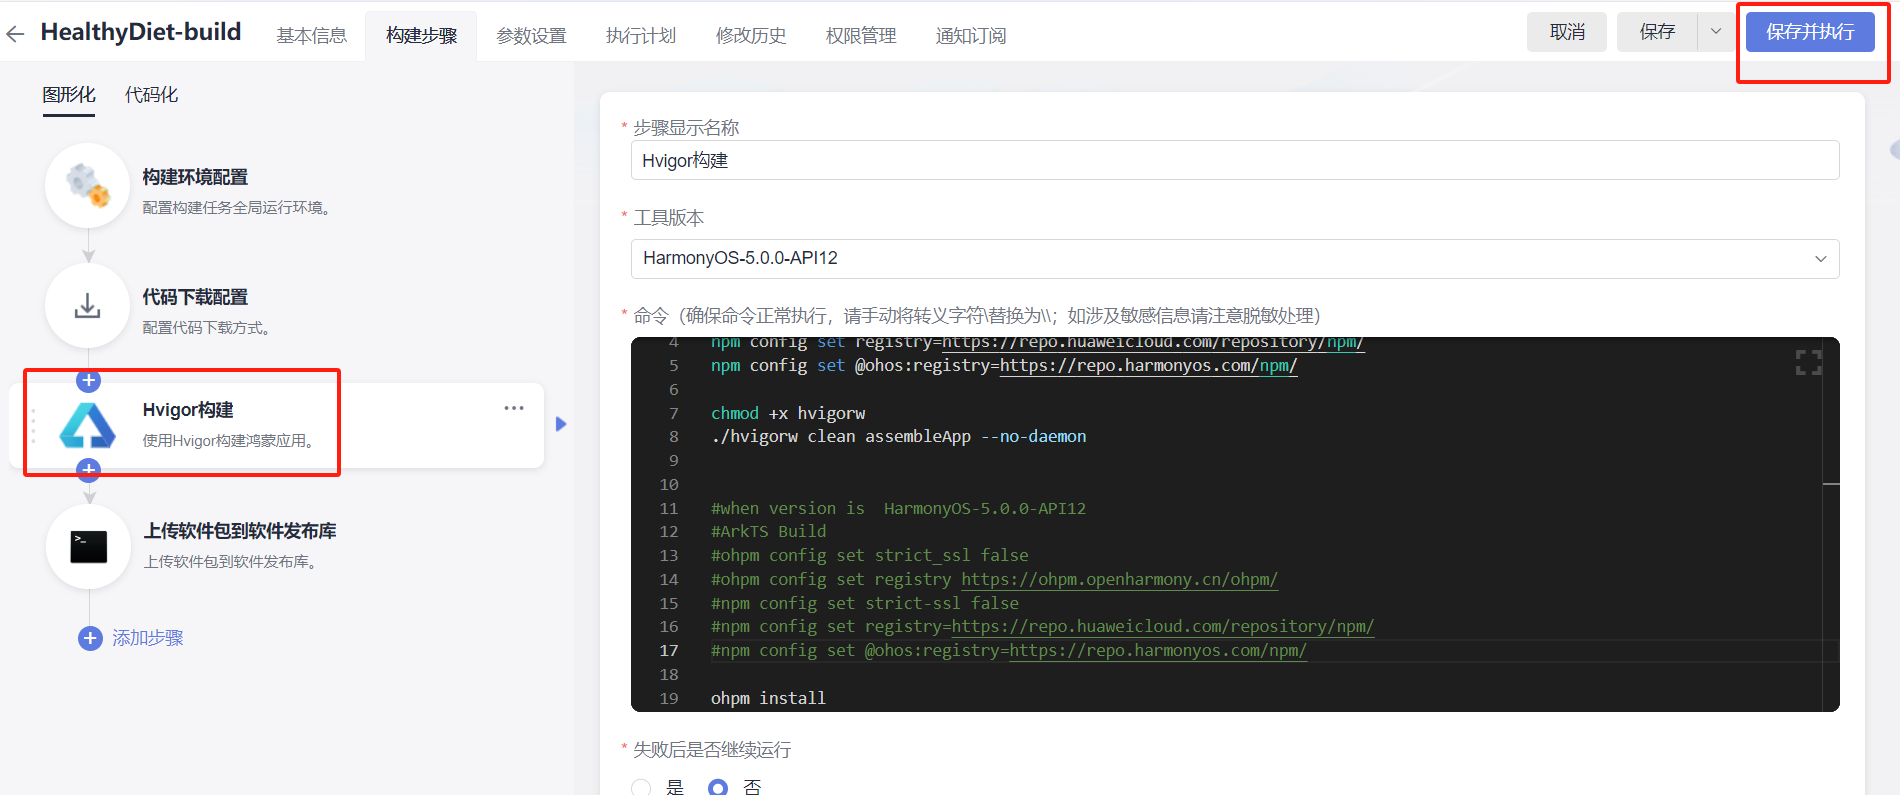Click the drag handle dots on Hvigor构建 card
The image size is (1900, 795).
tap(33, 425)
